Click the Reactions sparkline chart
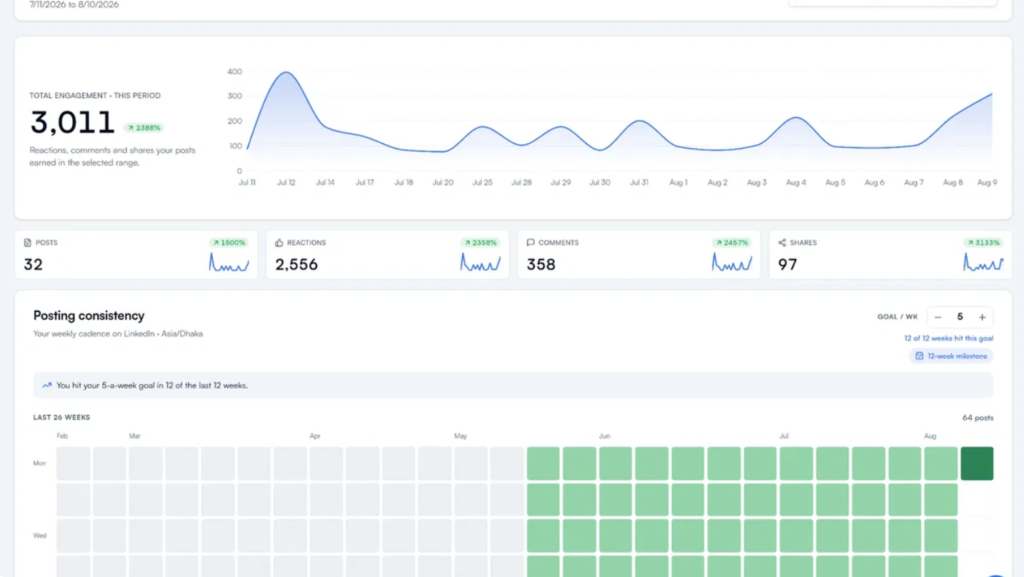This screenshot has height=577, width=1024. click(x=480, y=262)
